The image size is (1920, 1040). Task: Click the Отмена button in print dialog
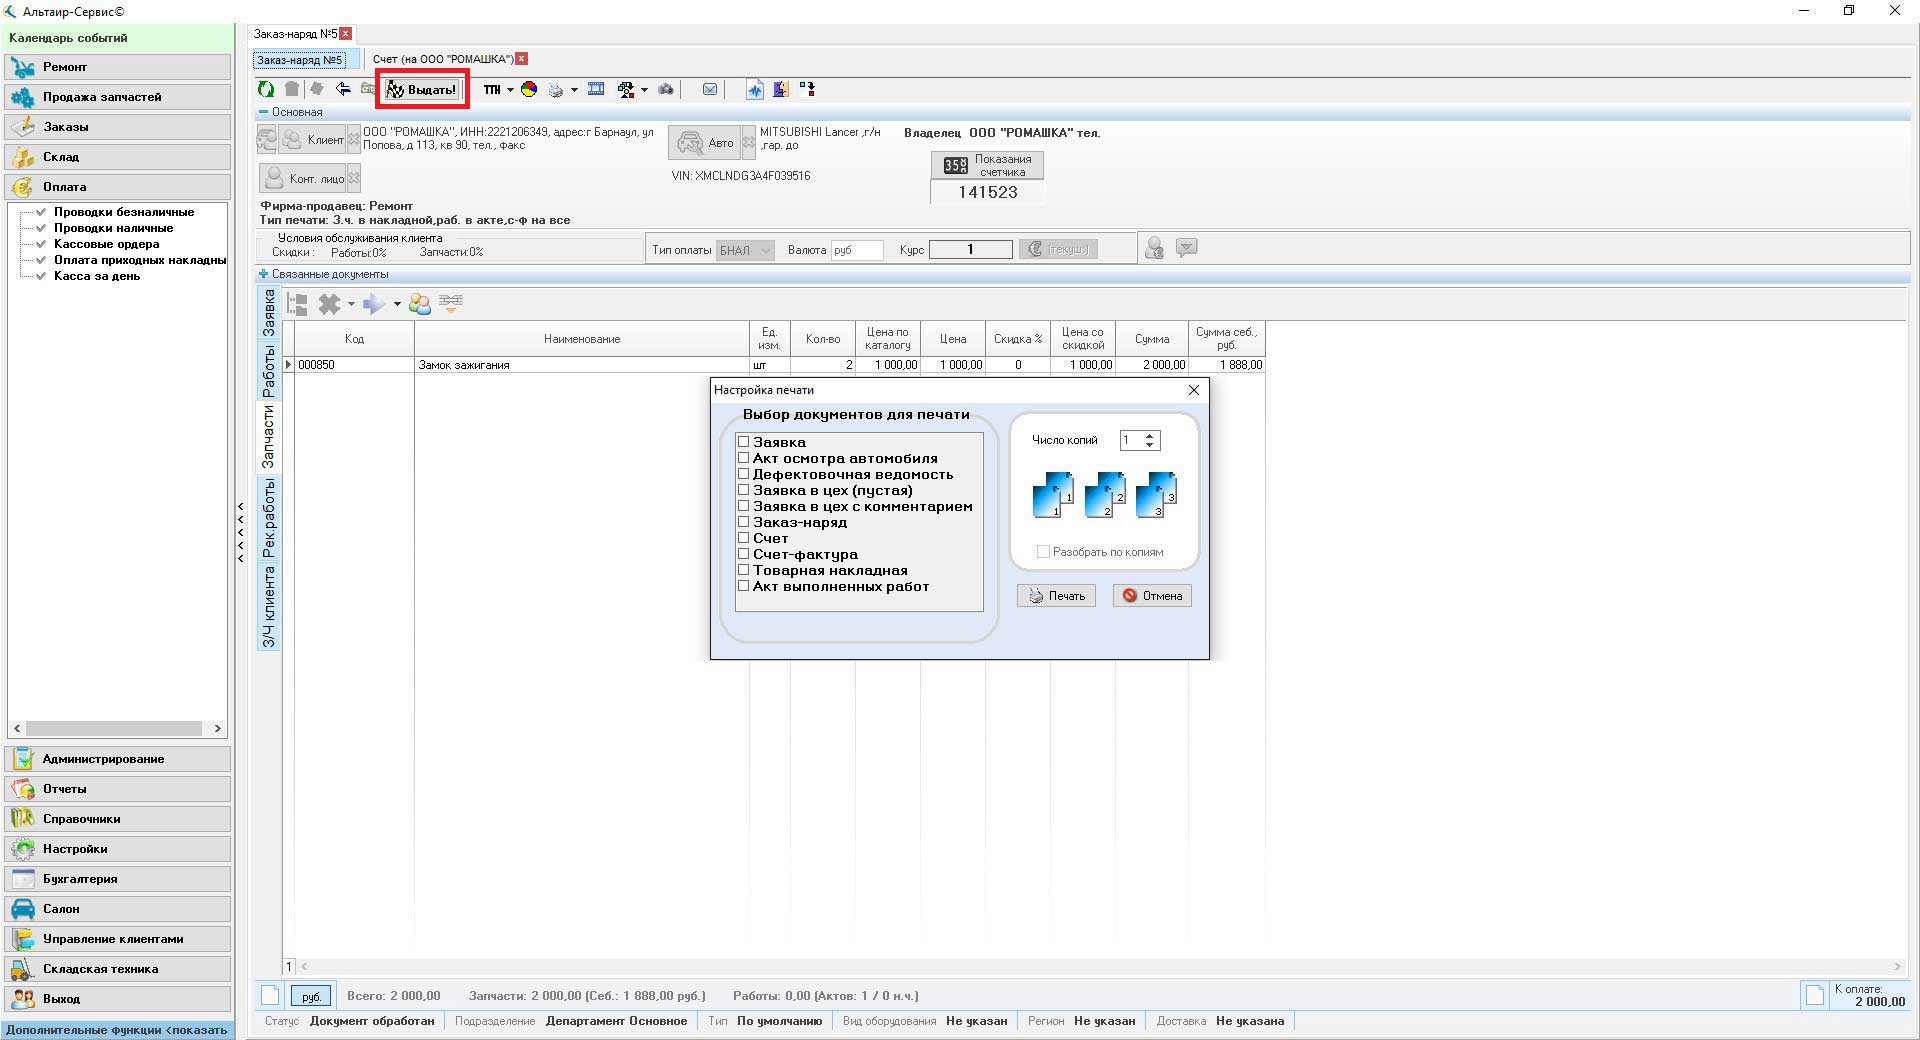[1152, 595]
